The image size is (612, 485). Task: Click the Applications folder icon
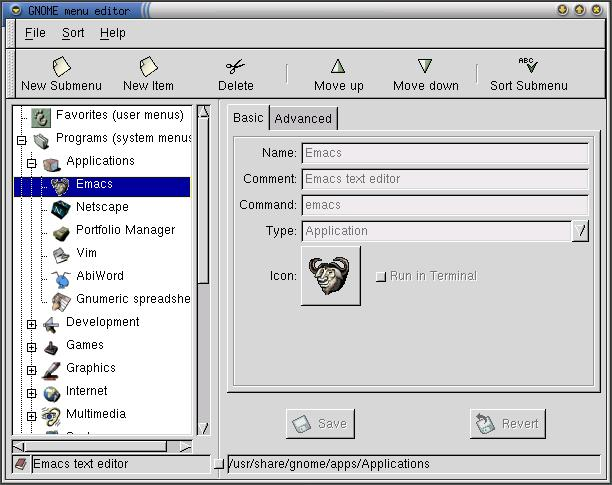52,164
